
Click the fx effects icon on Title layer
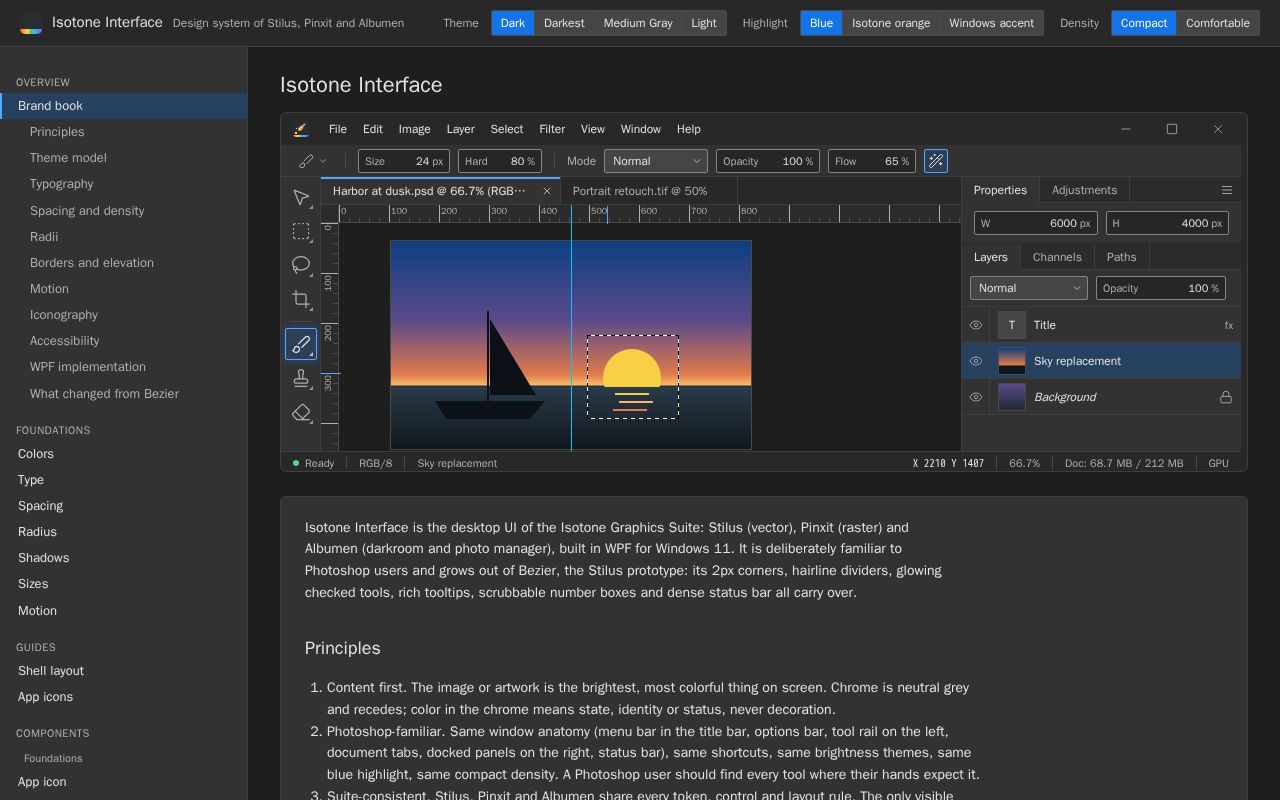[x=1229, y=325]
